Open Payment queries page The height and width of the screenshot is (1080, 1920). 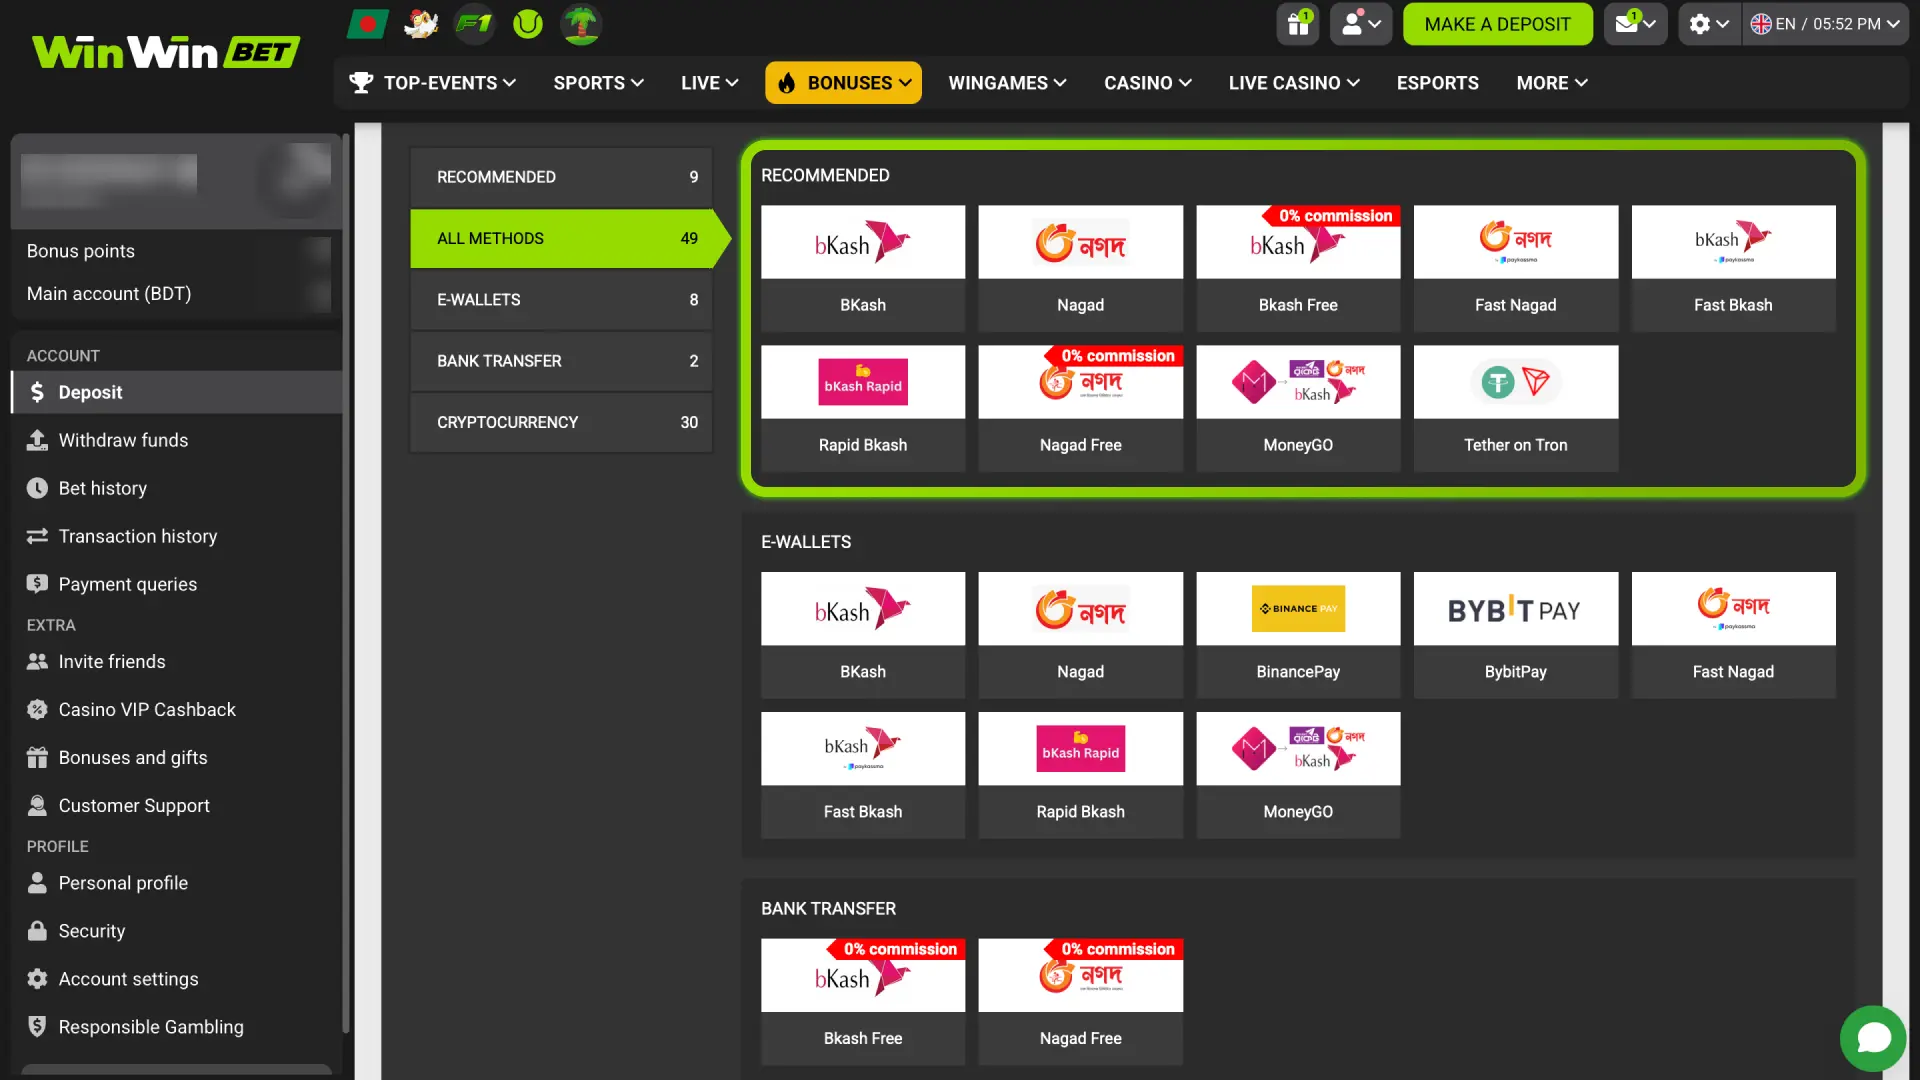[x=176, y=584]
